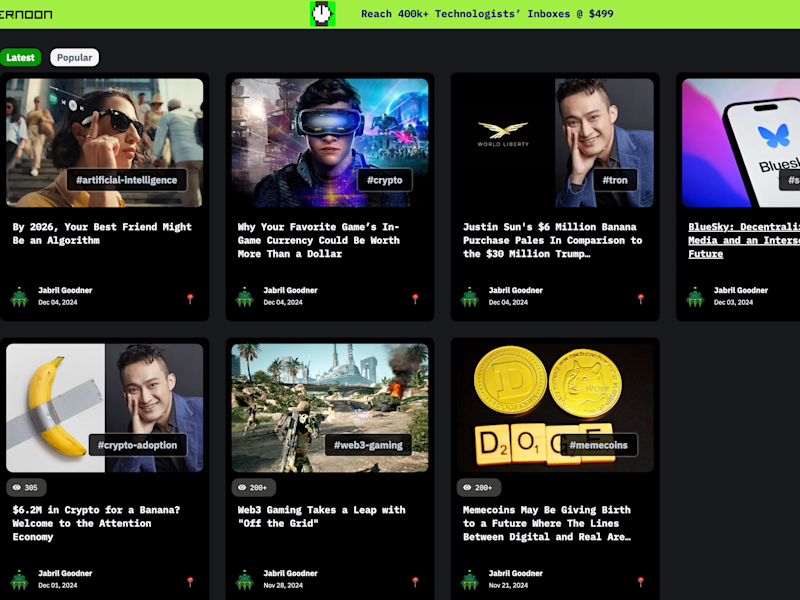Switch to the Popular tab
This screenshot has height=600, width=800.
pyautogui.click(x=74, y=57)
